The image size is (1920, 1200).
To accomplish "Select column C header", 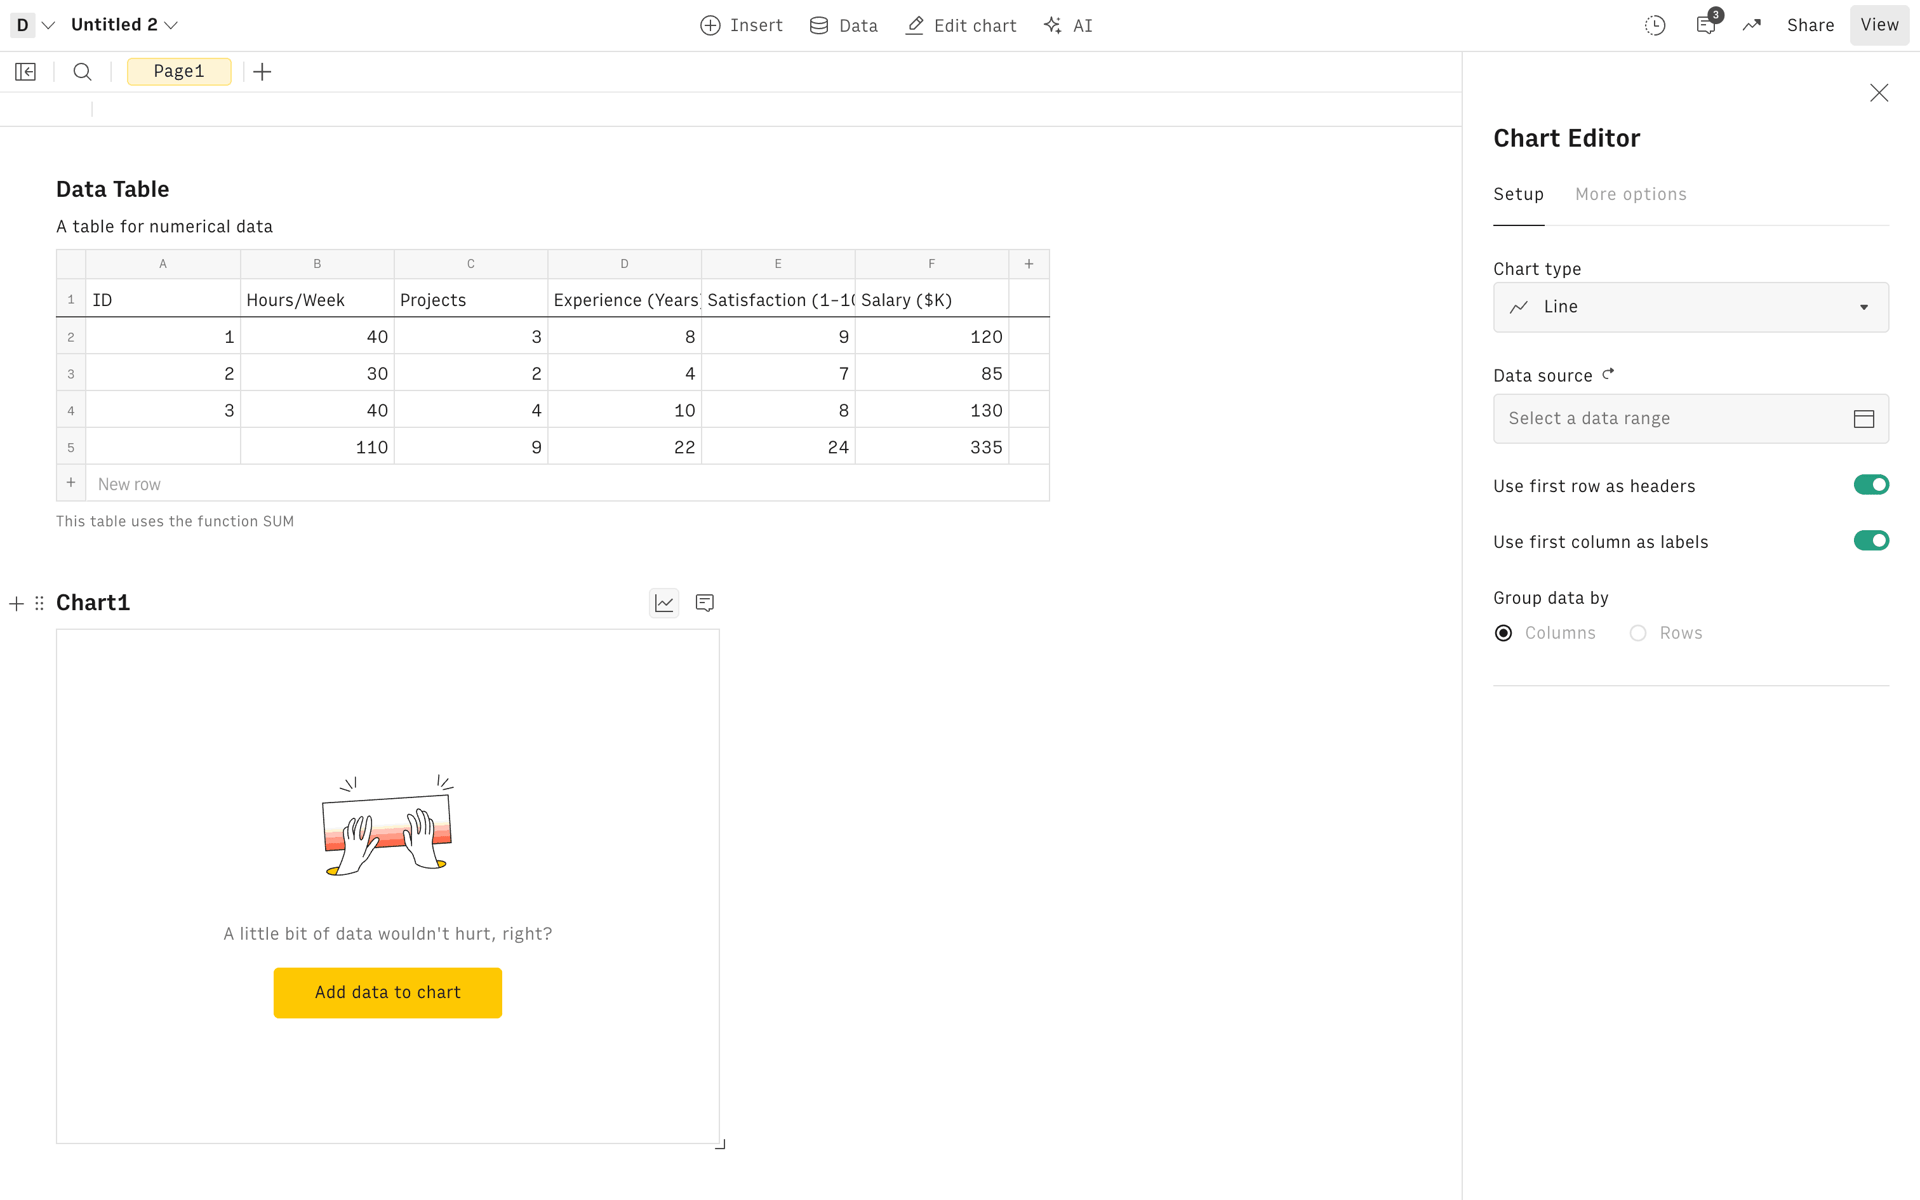I will point(471,264).
